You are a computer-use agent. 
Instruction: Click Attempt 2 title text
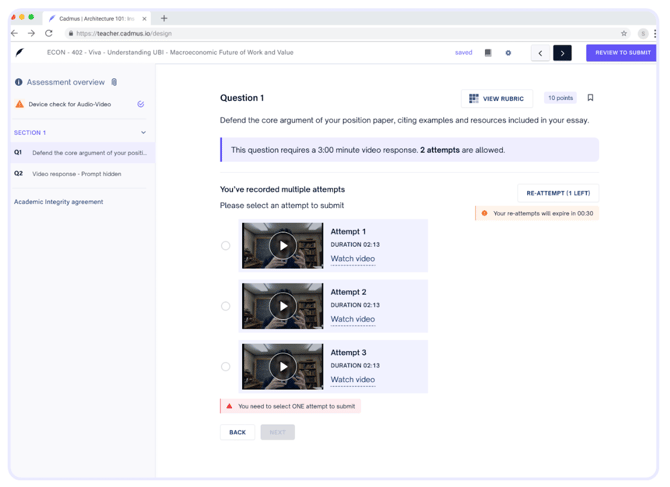[348, 292]
